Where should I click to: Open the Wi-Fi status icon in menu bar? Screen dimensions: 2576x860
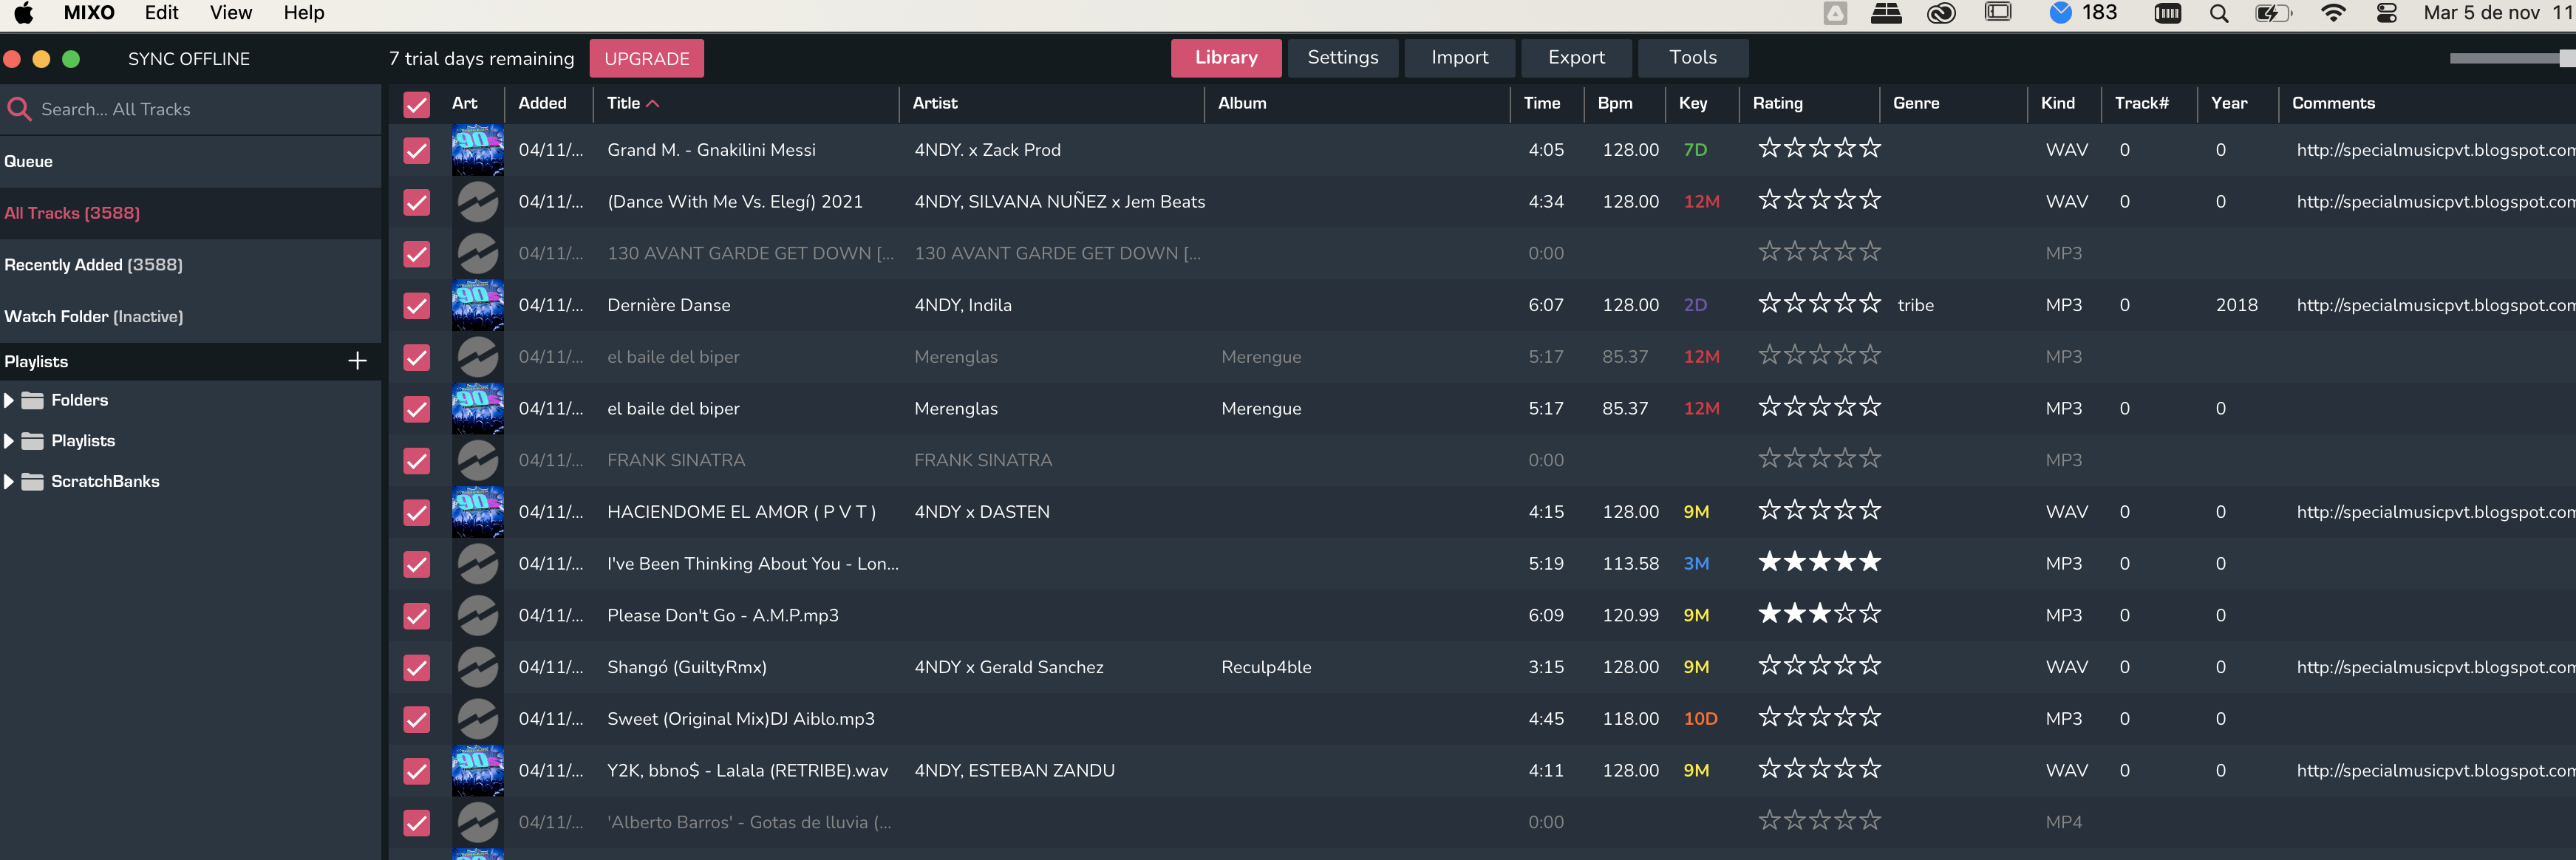pyautogui.click(x=2333, y=13)
